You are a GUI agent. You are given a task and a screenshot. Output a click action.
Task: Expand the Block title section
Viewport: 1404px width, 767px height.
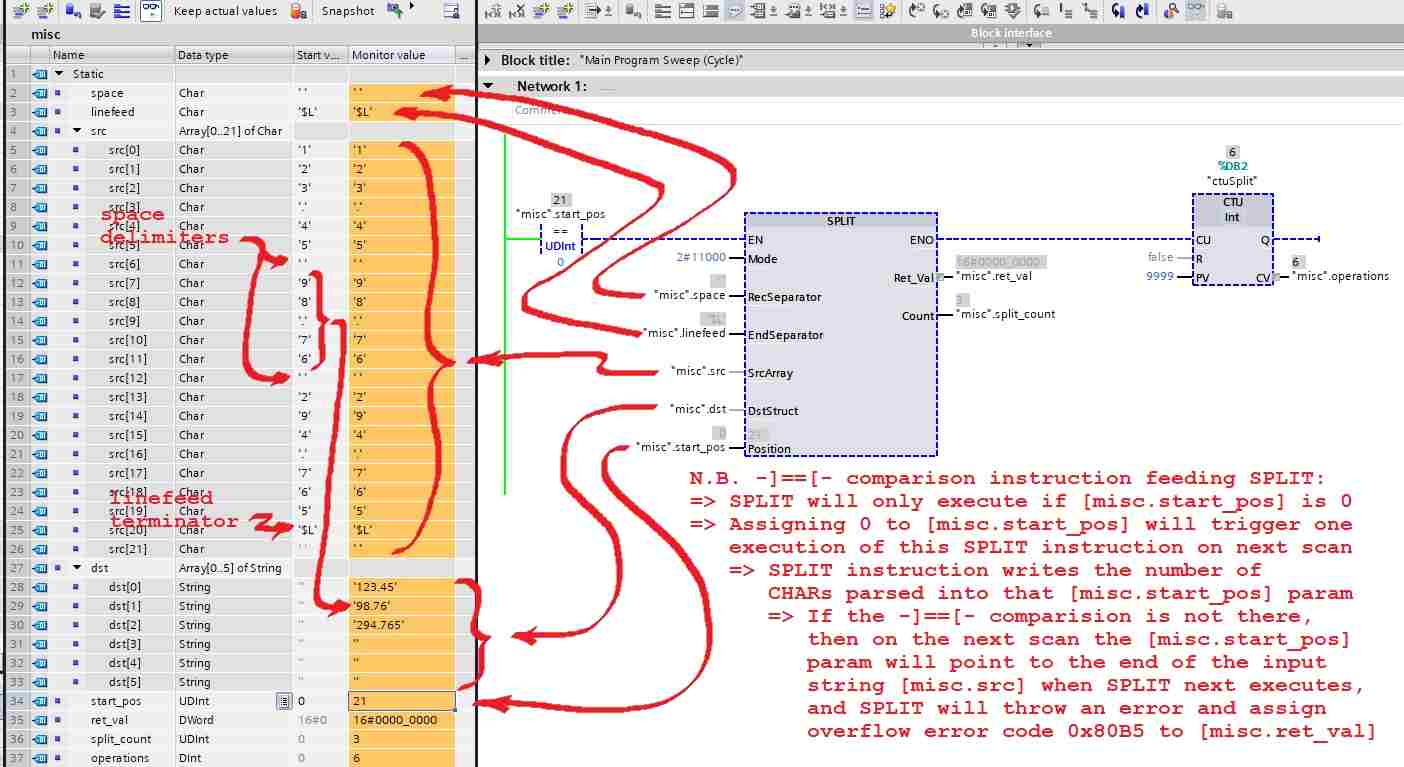[x=488, y=60]
